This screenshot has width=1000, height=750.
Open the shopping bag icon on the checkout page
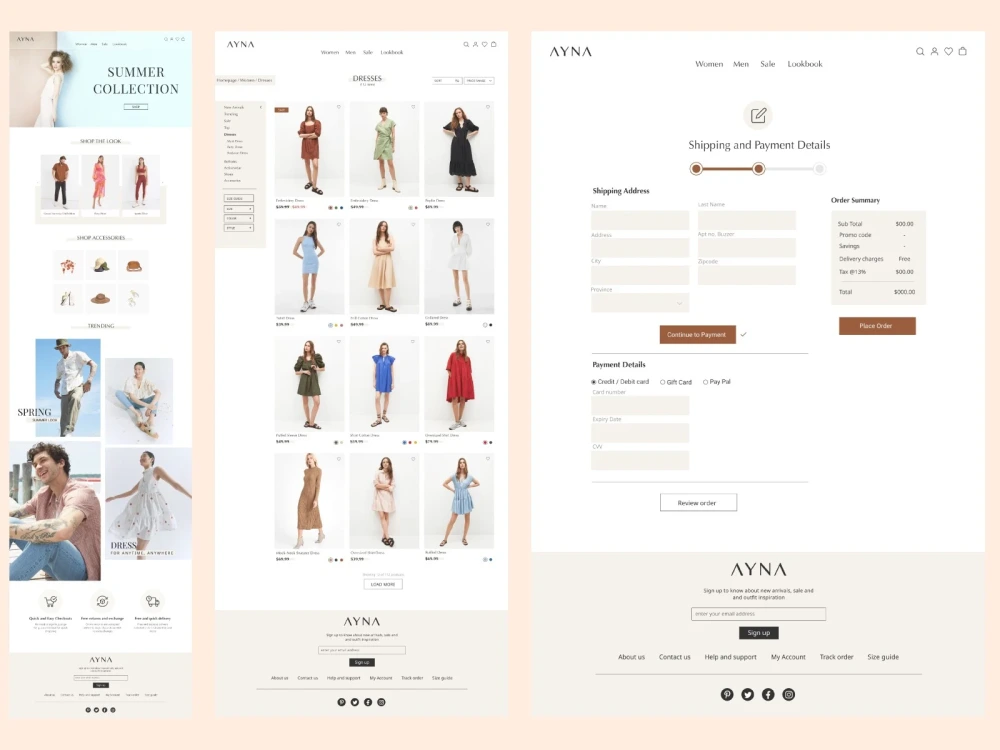click(x=963, y=51)
